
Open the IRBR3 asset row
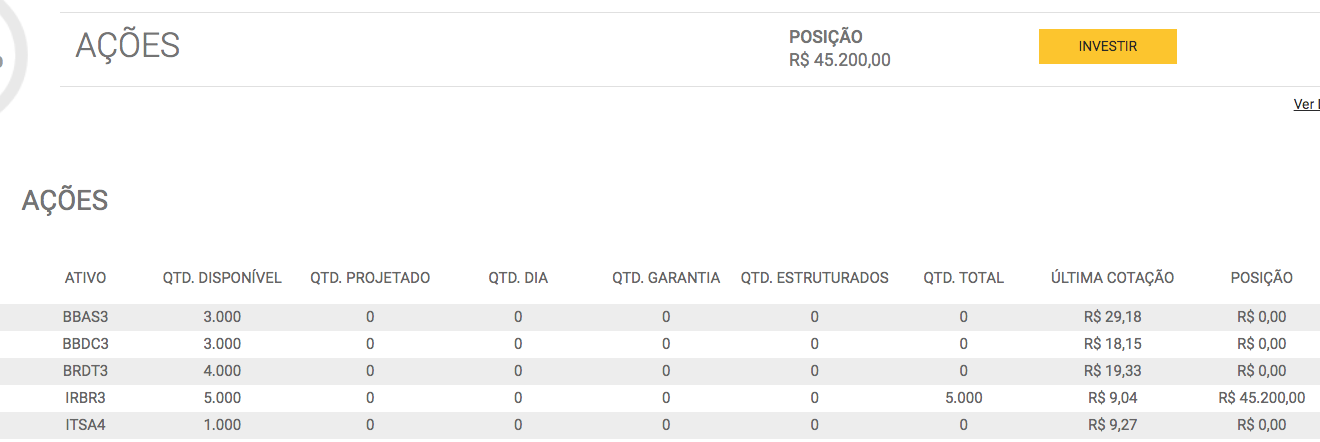(x=660, y=398)
